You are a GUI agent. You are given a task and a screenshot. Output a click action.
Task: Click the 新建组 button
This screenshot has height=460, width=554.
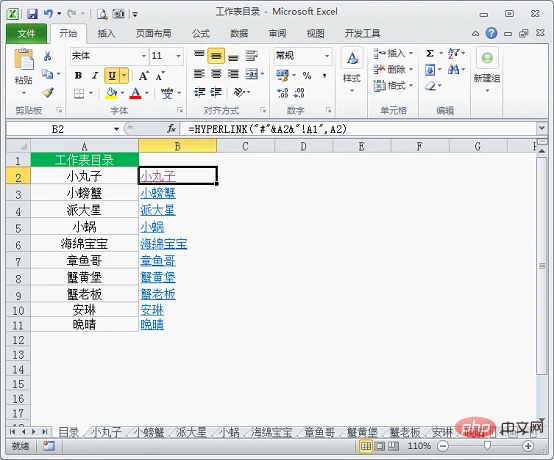pos(487,71)
